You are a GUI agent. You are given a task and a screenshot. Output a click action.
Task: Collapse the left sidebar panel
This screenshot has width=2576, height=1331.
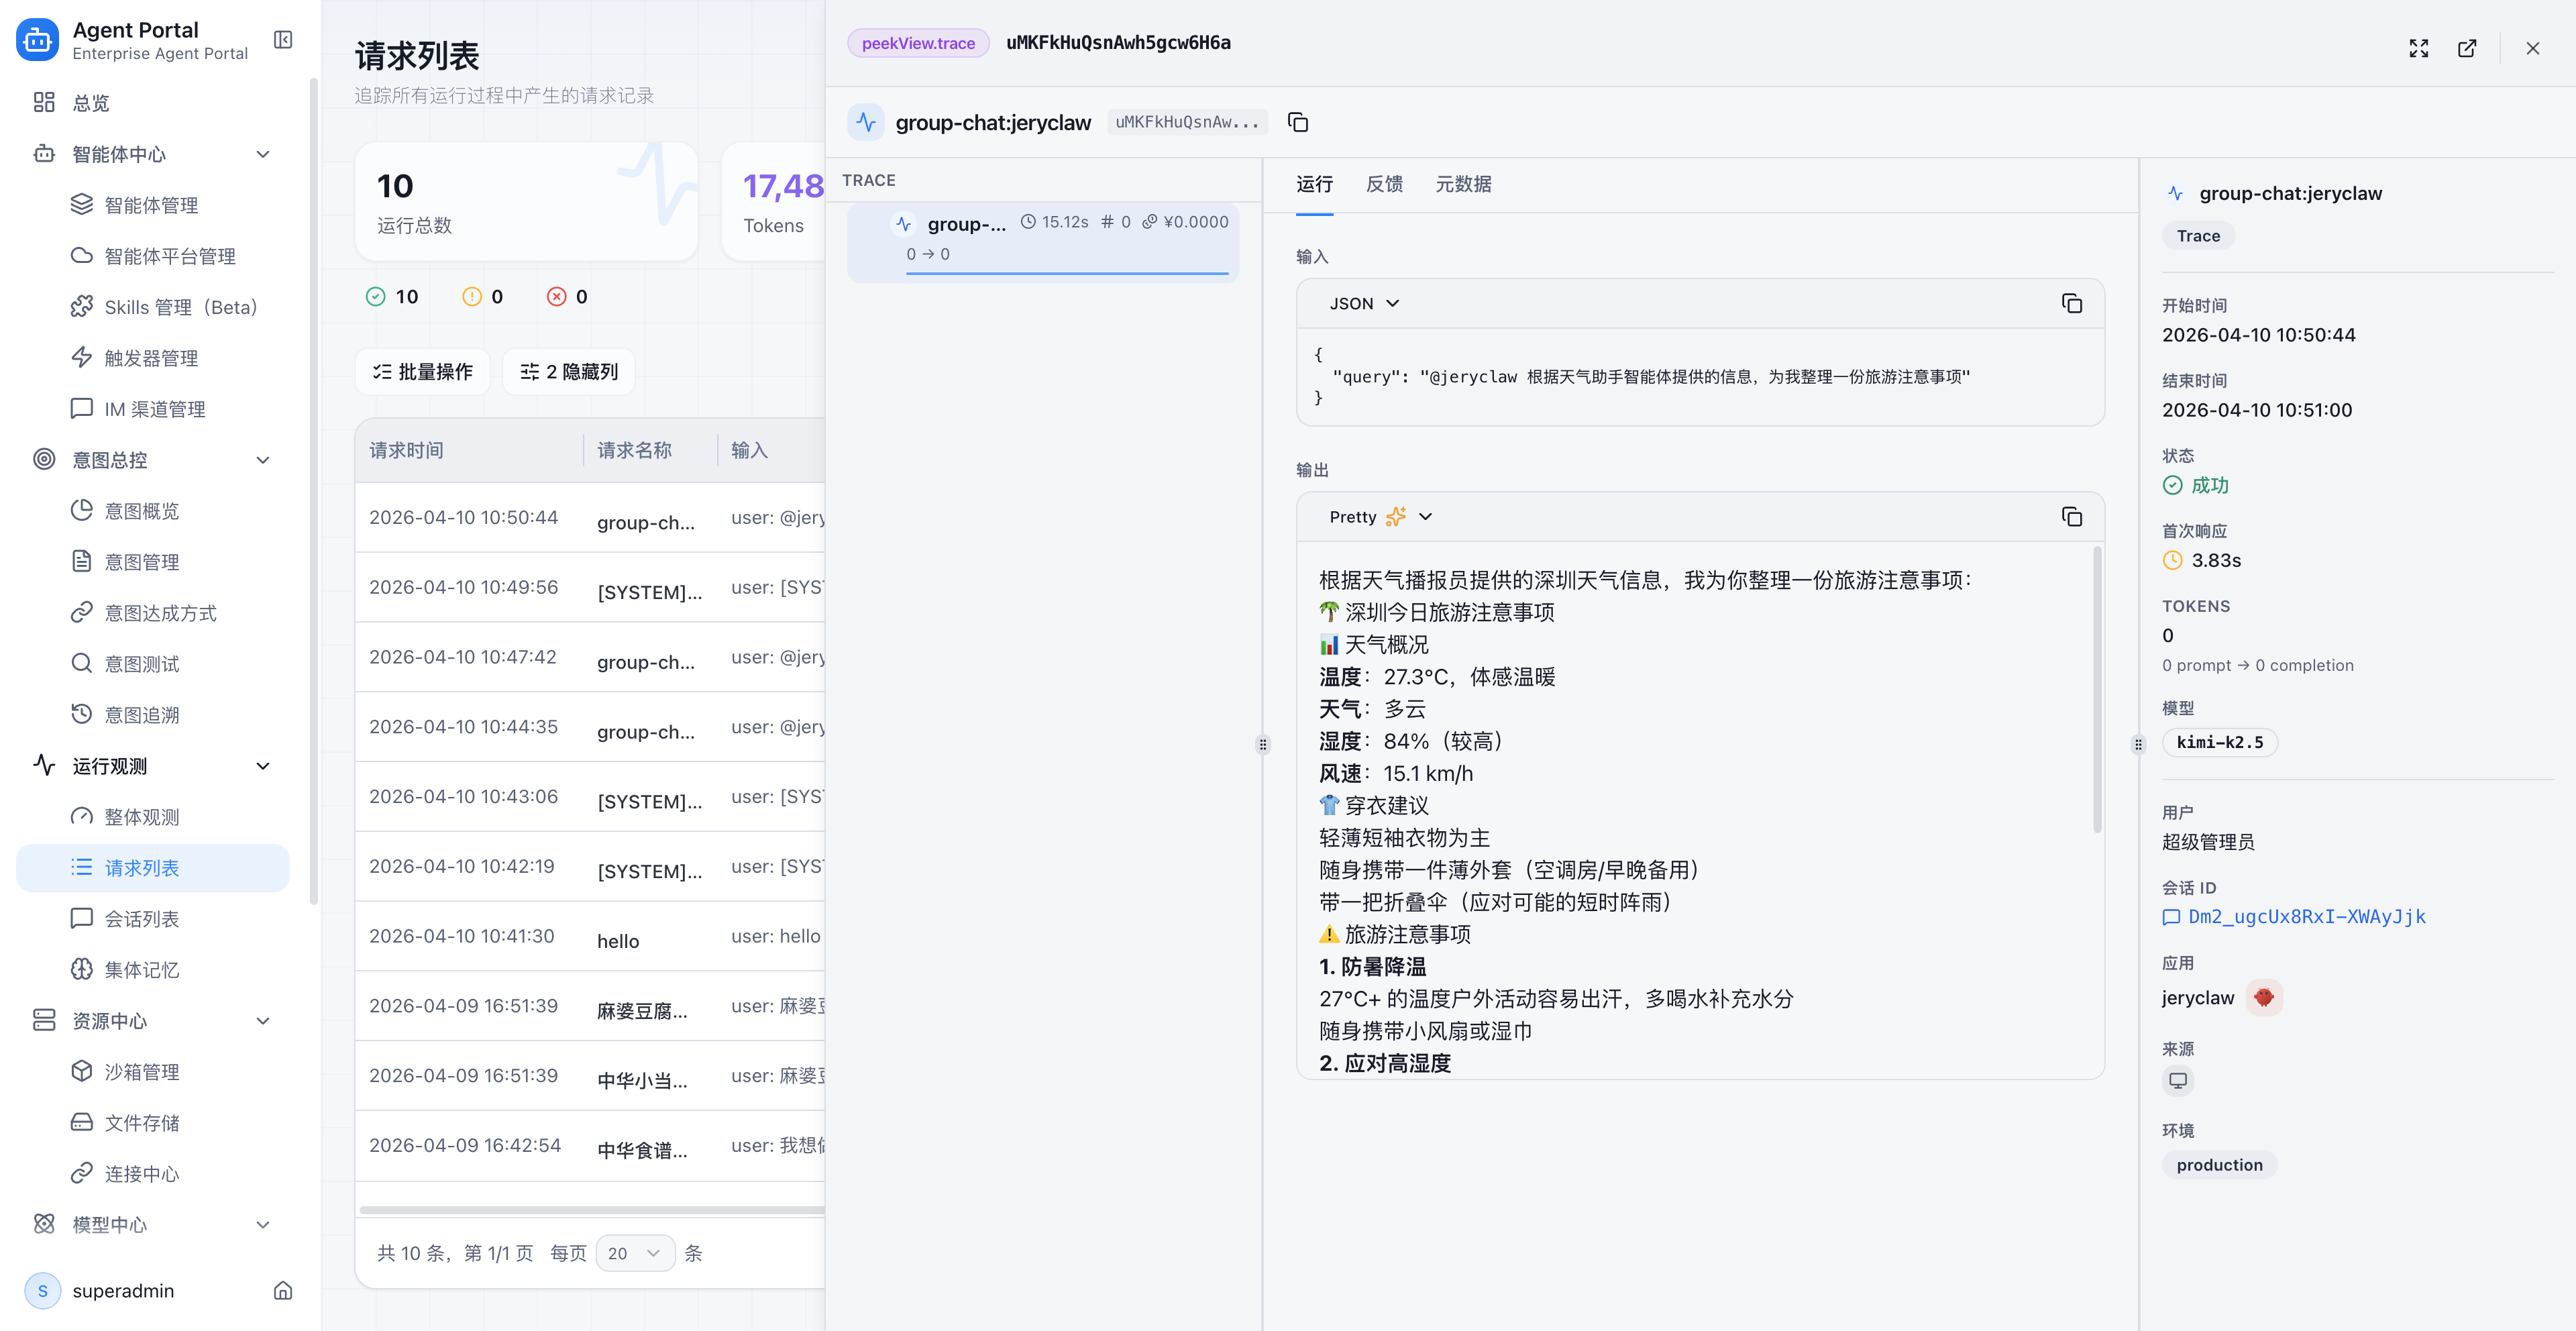283,40
